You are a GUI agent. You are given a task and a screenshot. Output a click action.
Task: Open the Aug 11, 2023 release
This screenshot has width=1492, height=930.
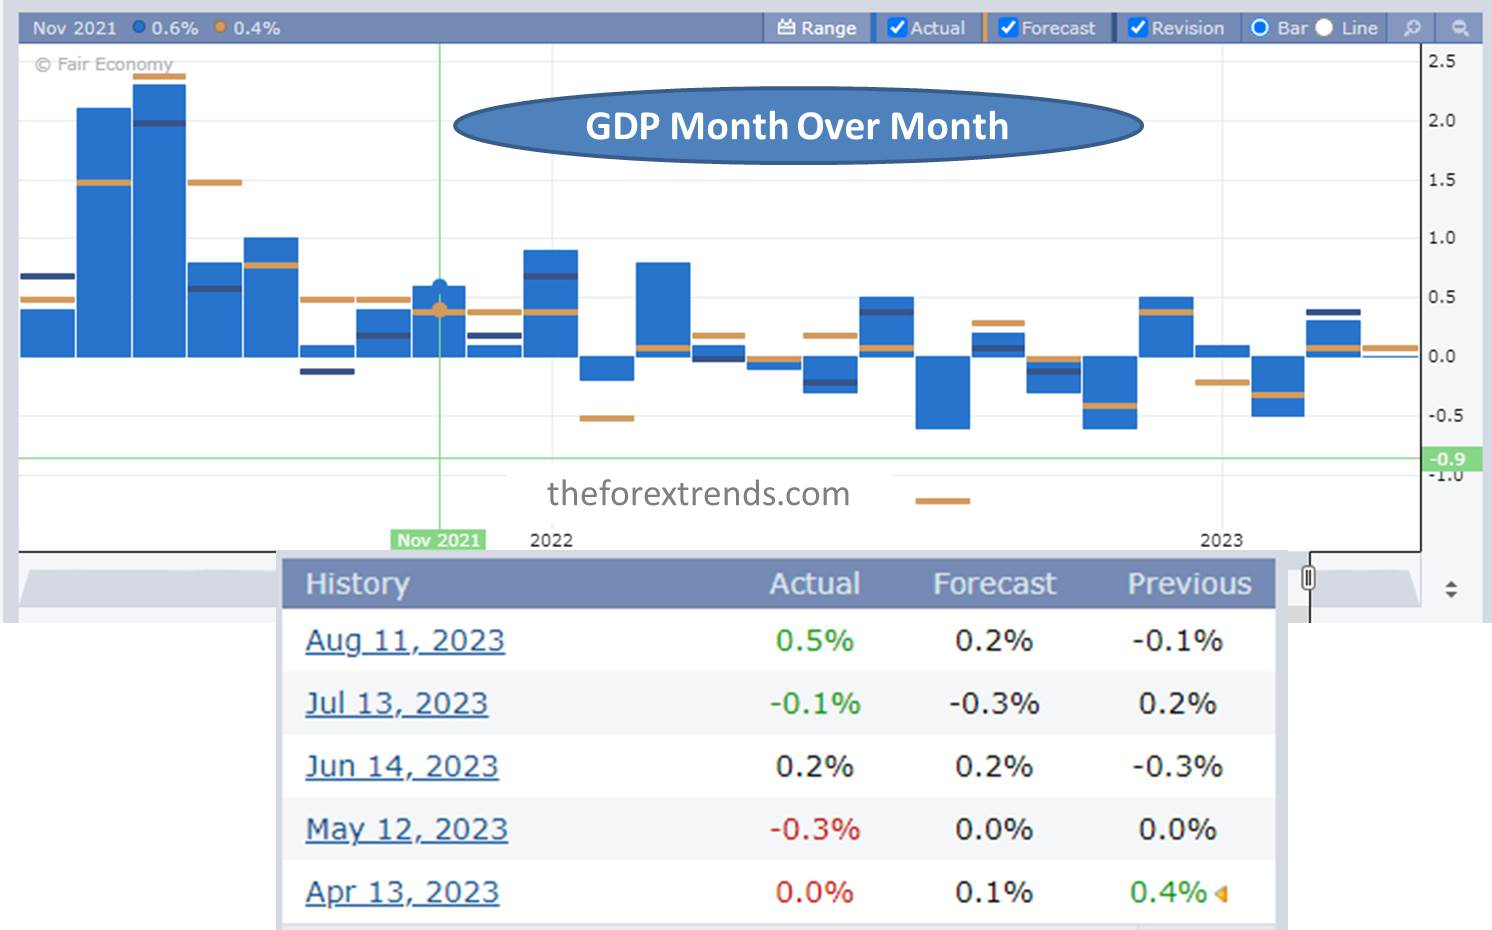coord(405,641)
